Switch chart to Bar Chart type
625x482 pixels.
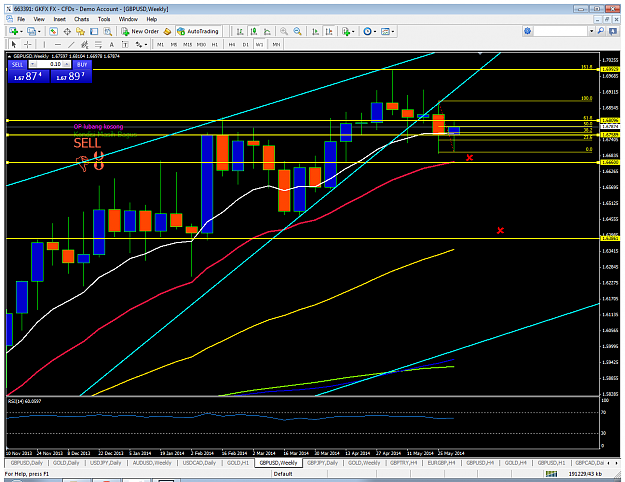(x=240, y=31)
